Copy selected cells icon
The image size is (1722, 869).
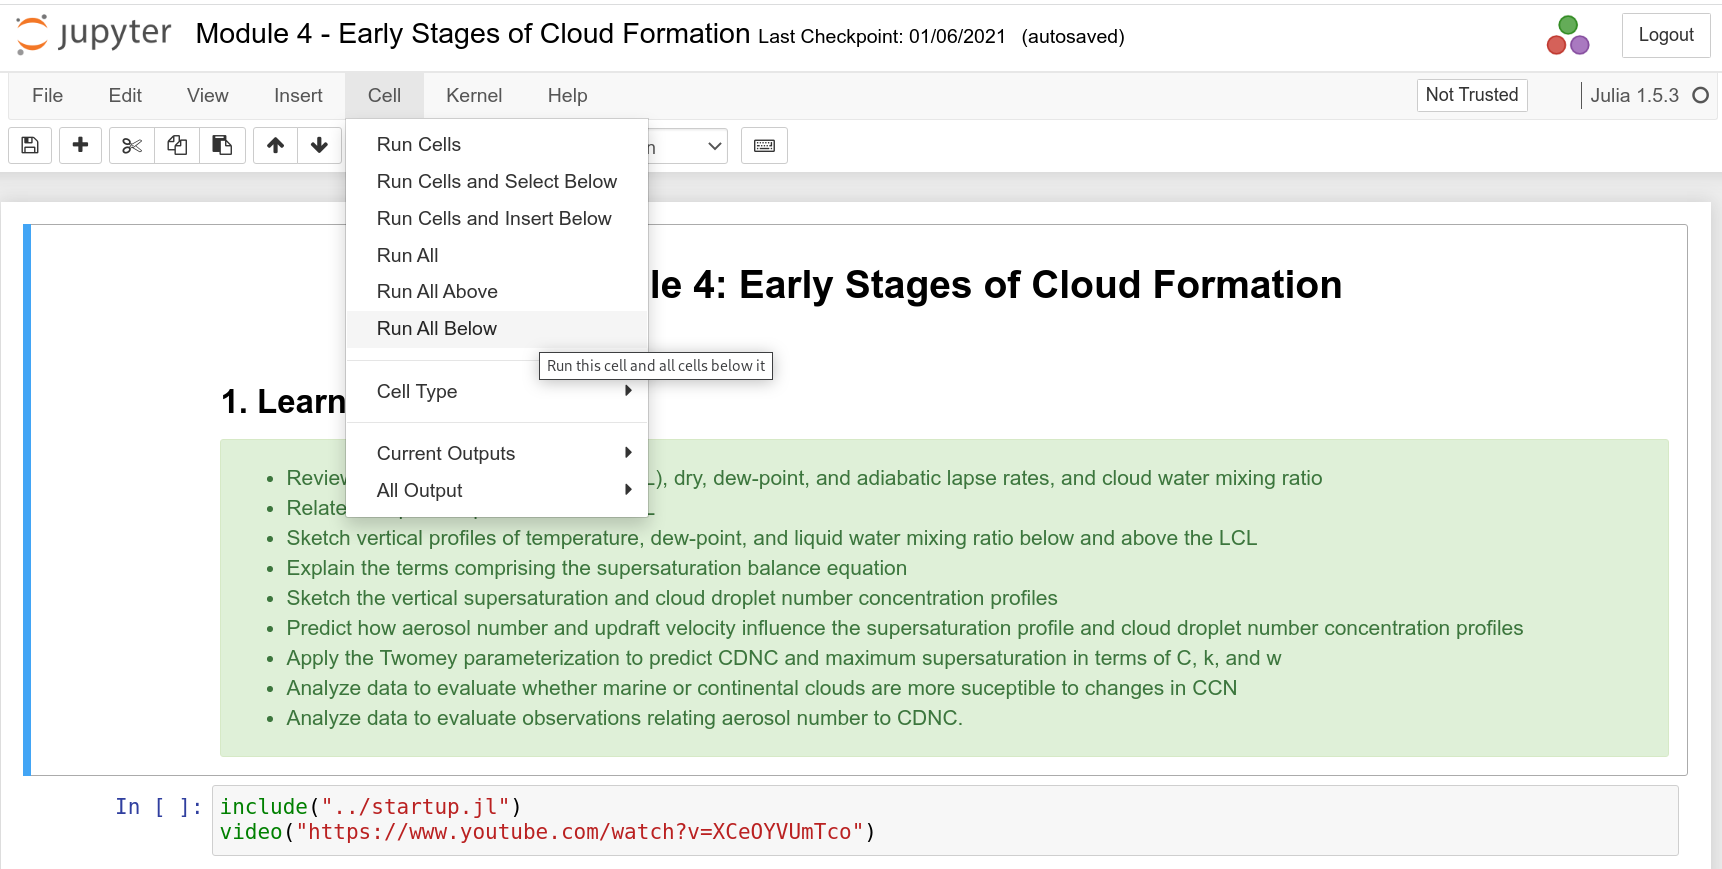pos(177,146)
